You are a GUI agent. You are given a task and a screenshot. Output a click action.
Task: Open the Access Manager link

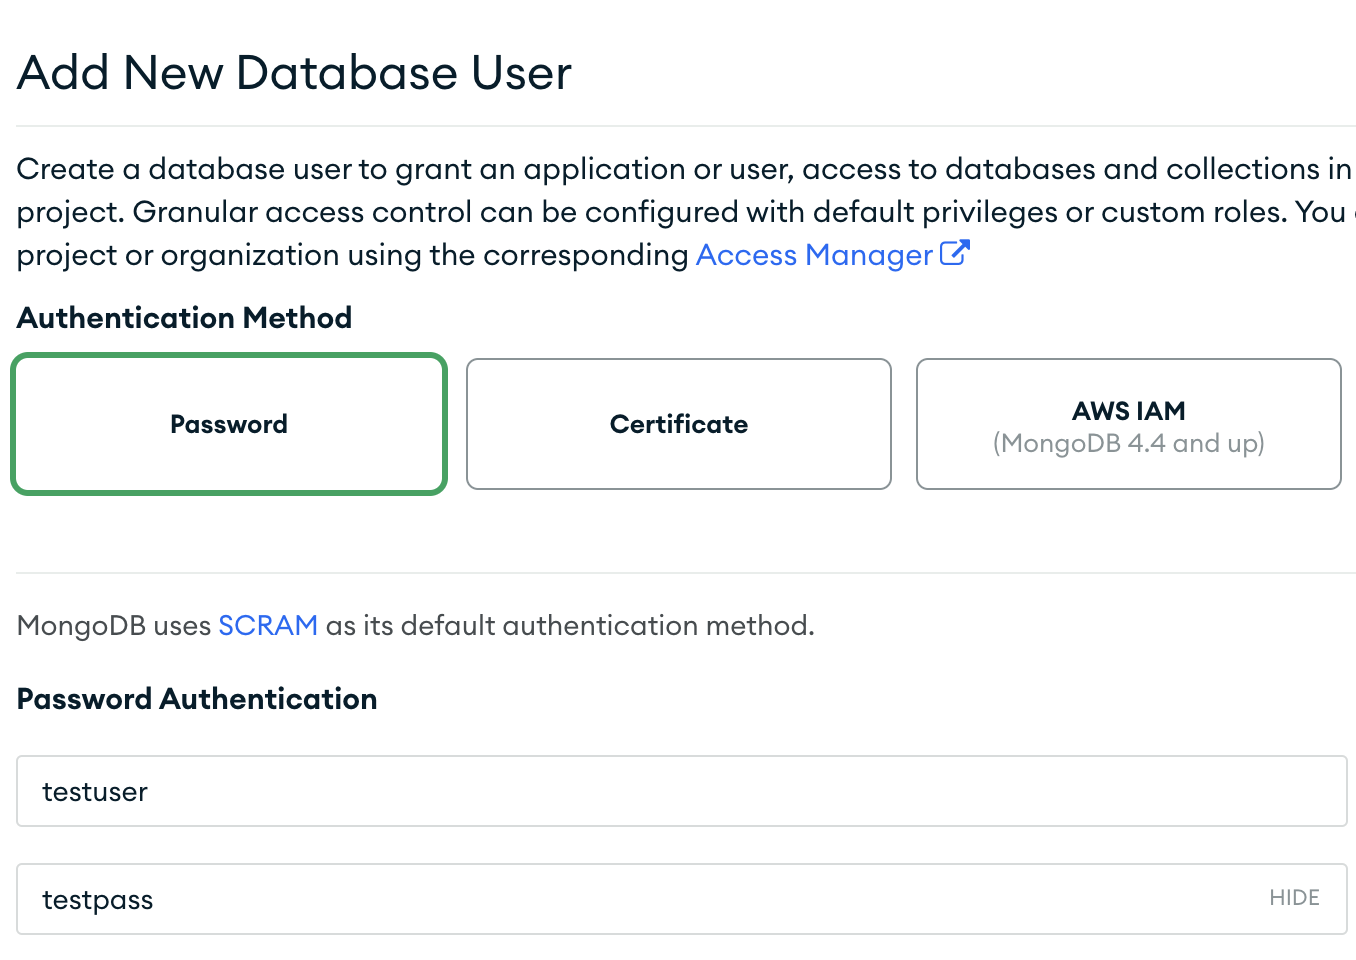[x=814, y=255]
